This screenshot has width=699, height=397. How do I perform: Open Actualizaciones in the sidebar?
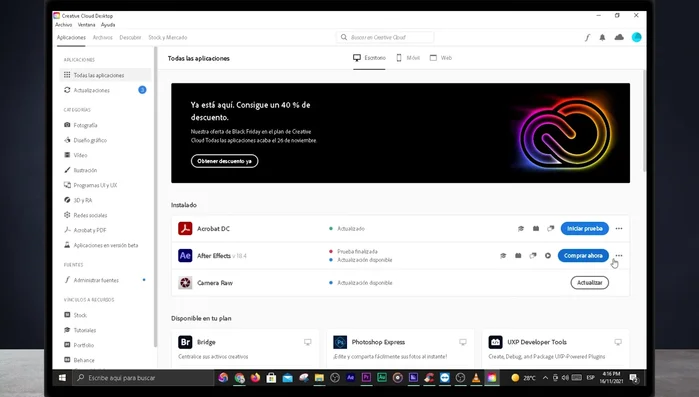105,90
